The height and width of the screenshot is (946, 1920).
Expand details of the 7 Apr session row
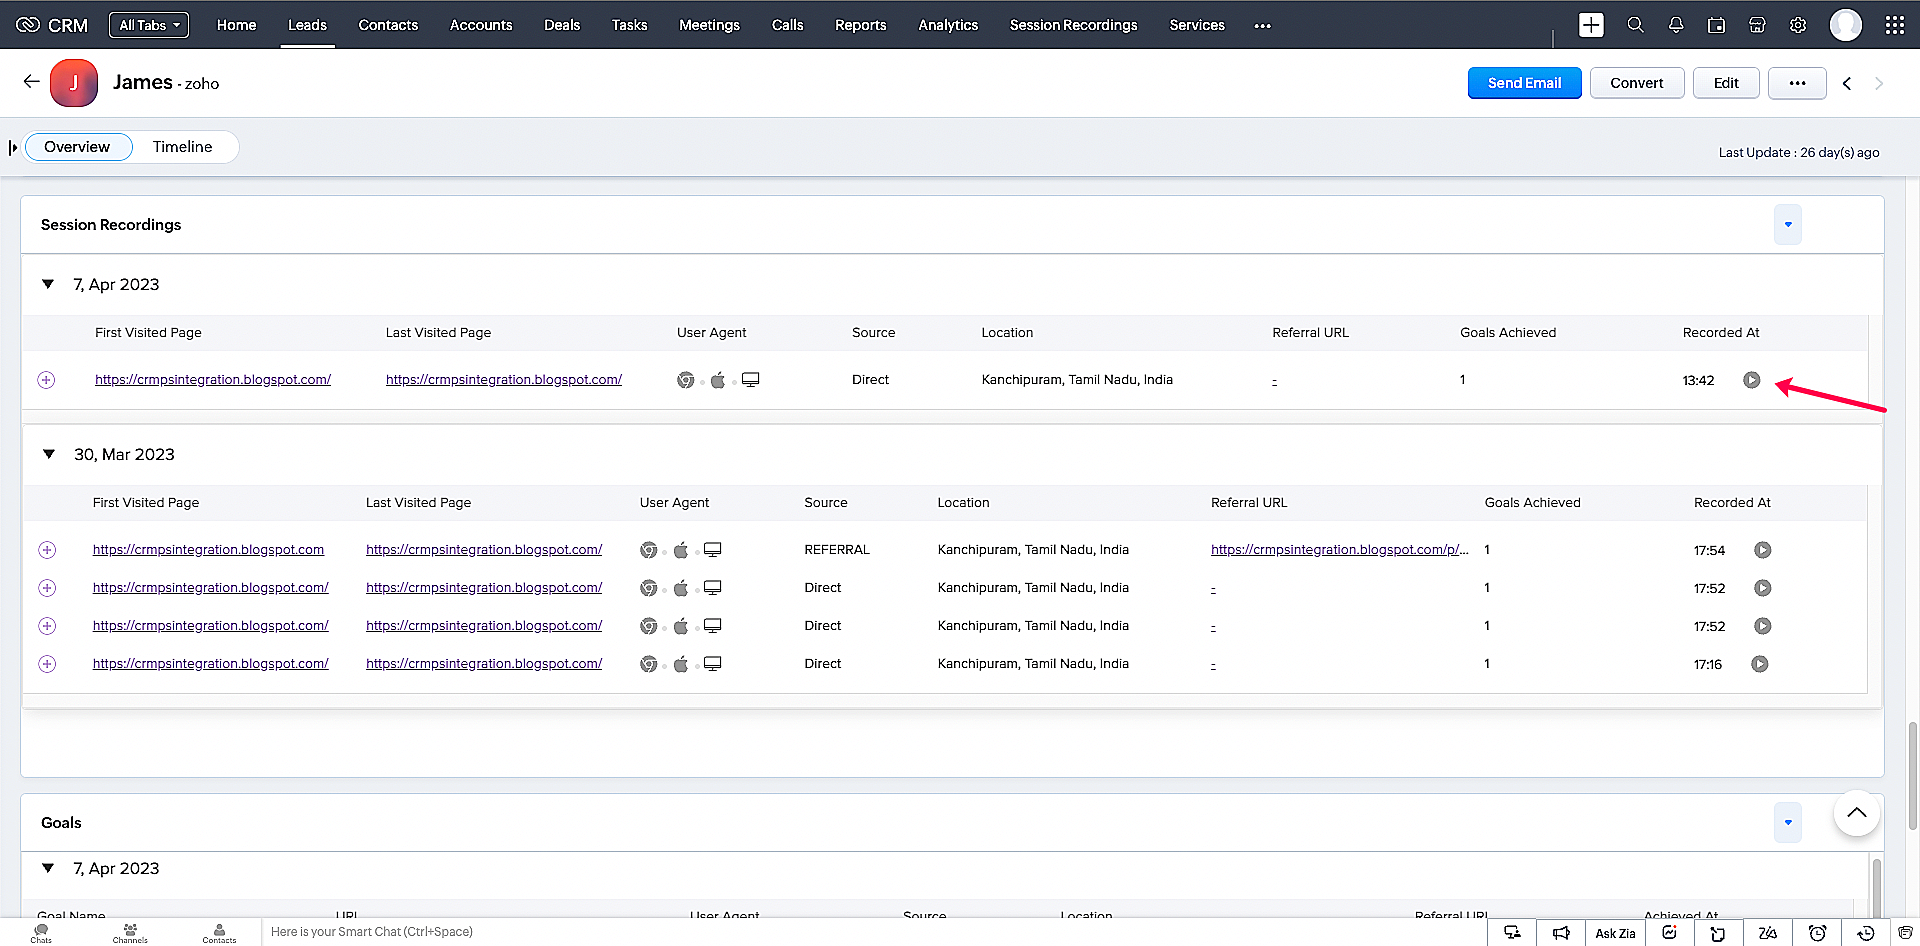(x=46, y=380)
